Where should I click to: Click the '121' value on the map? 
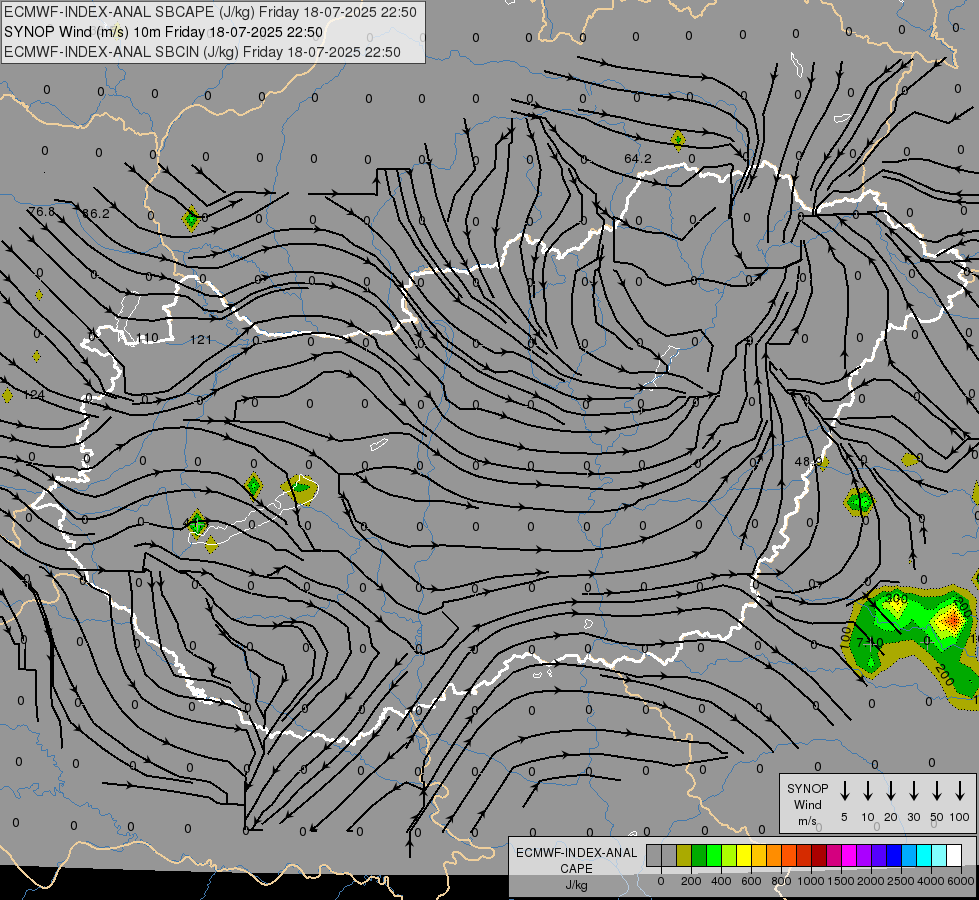200,340
